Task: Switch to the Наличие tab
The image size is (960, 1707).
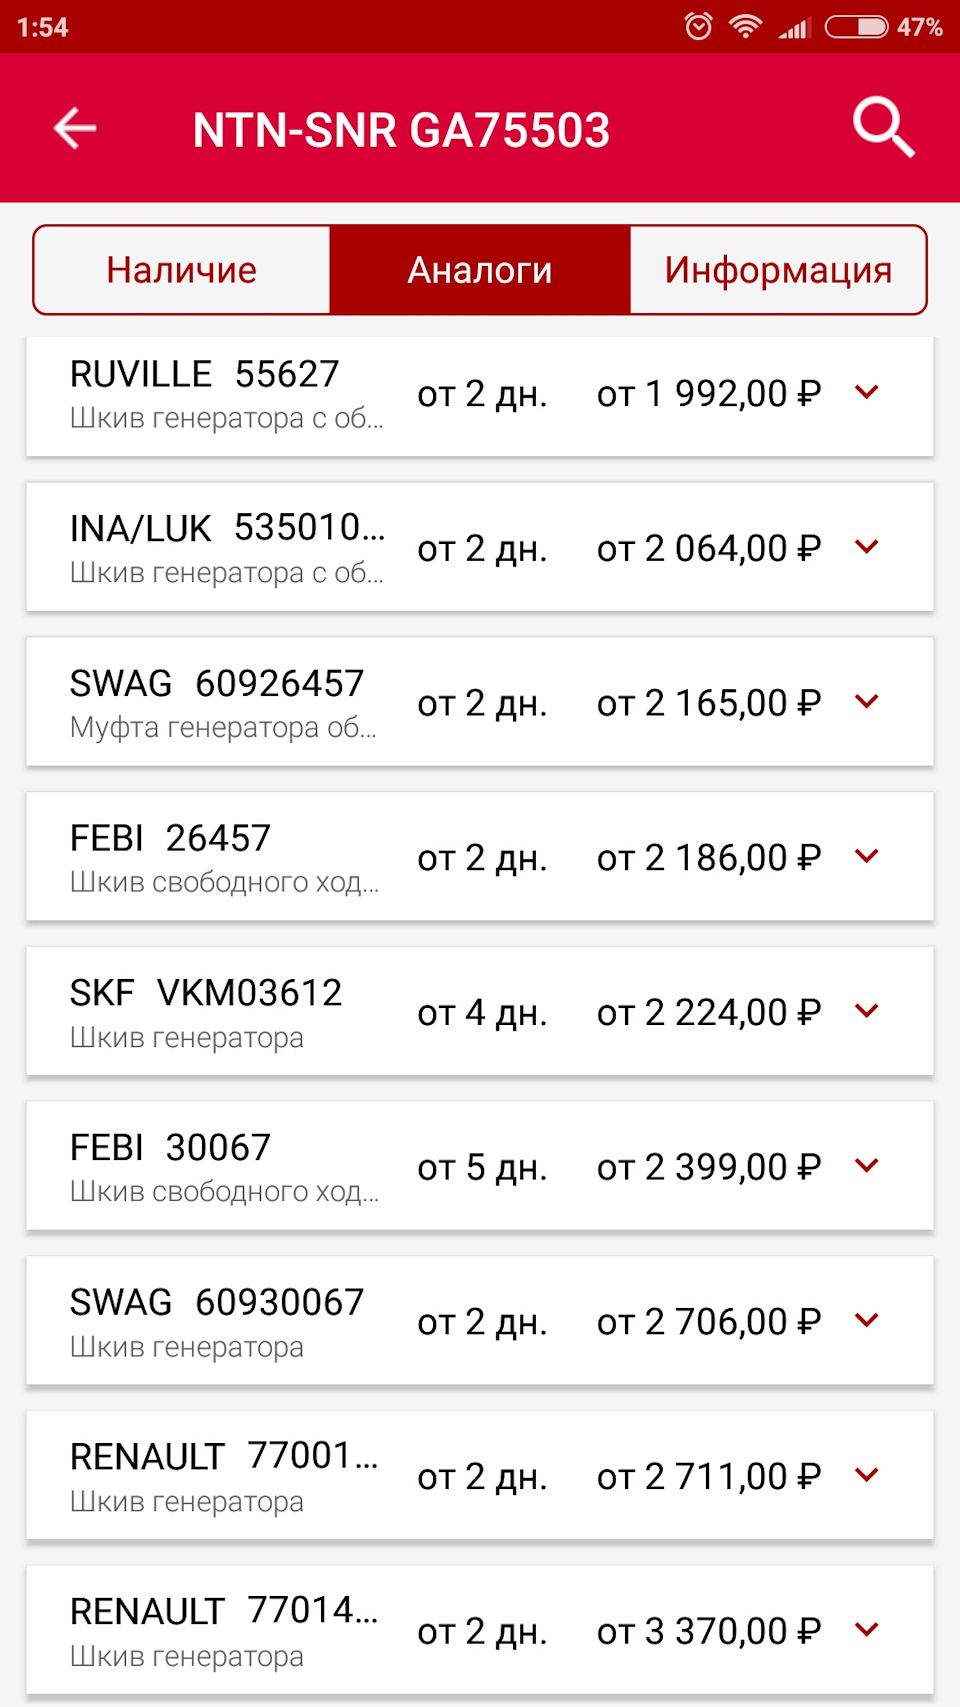Action: pos(182,270)
